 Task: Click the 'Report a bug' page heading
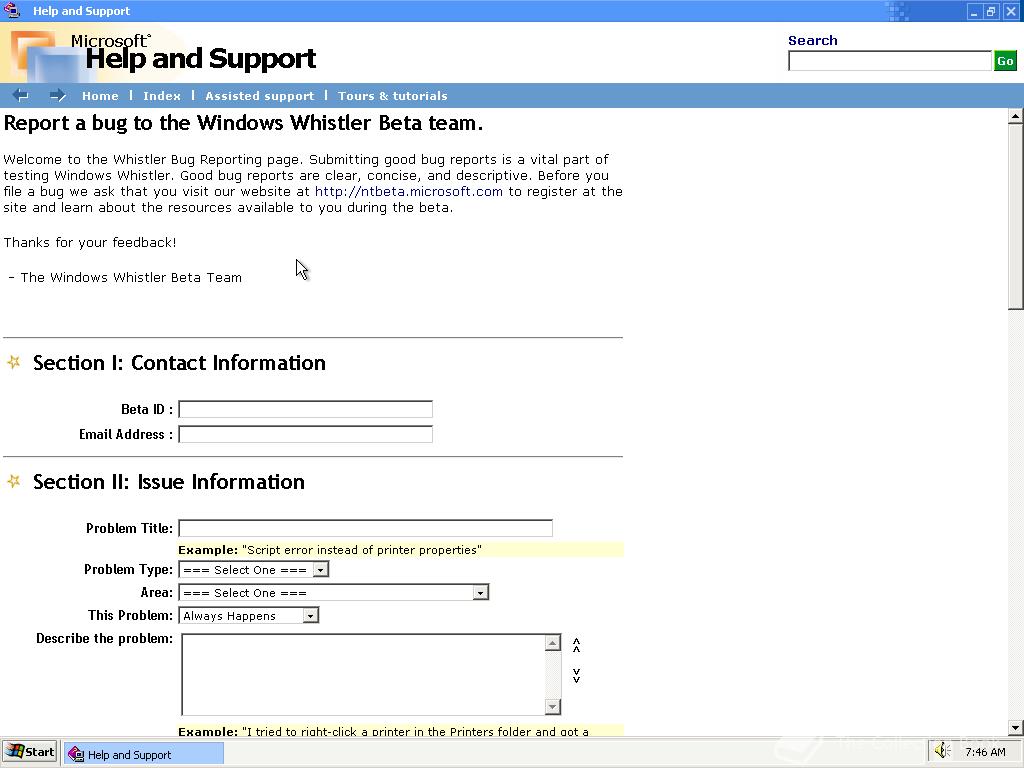coord(243,123)
